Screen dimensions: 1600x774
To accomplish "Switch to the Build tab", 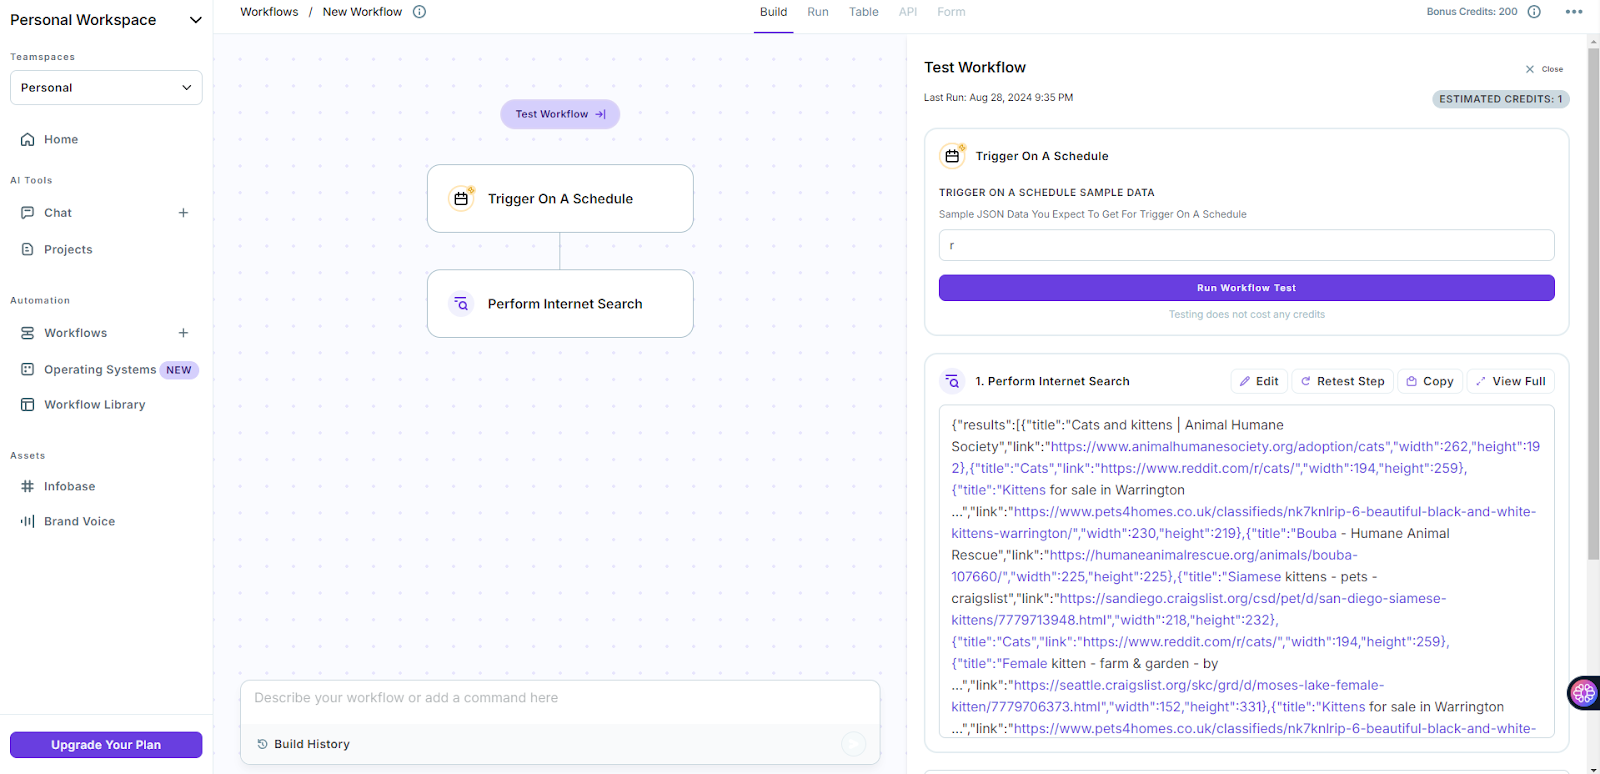I will [773, 12].
